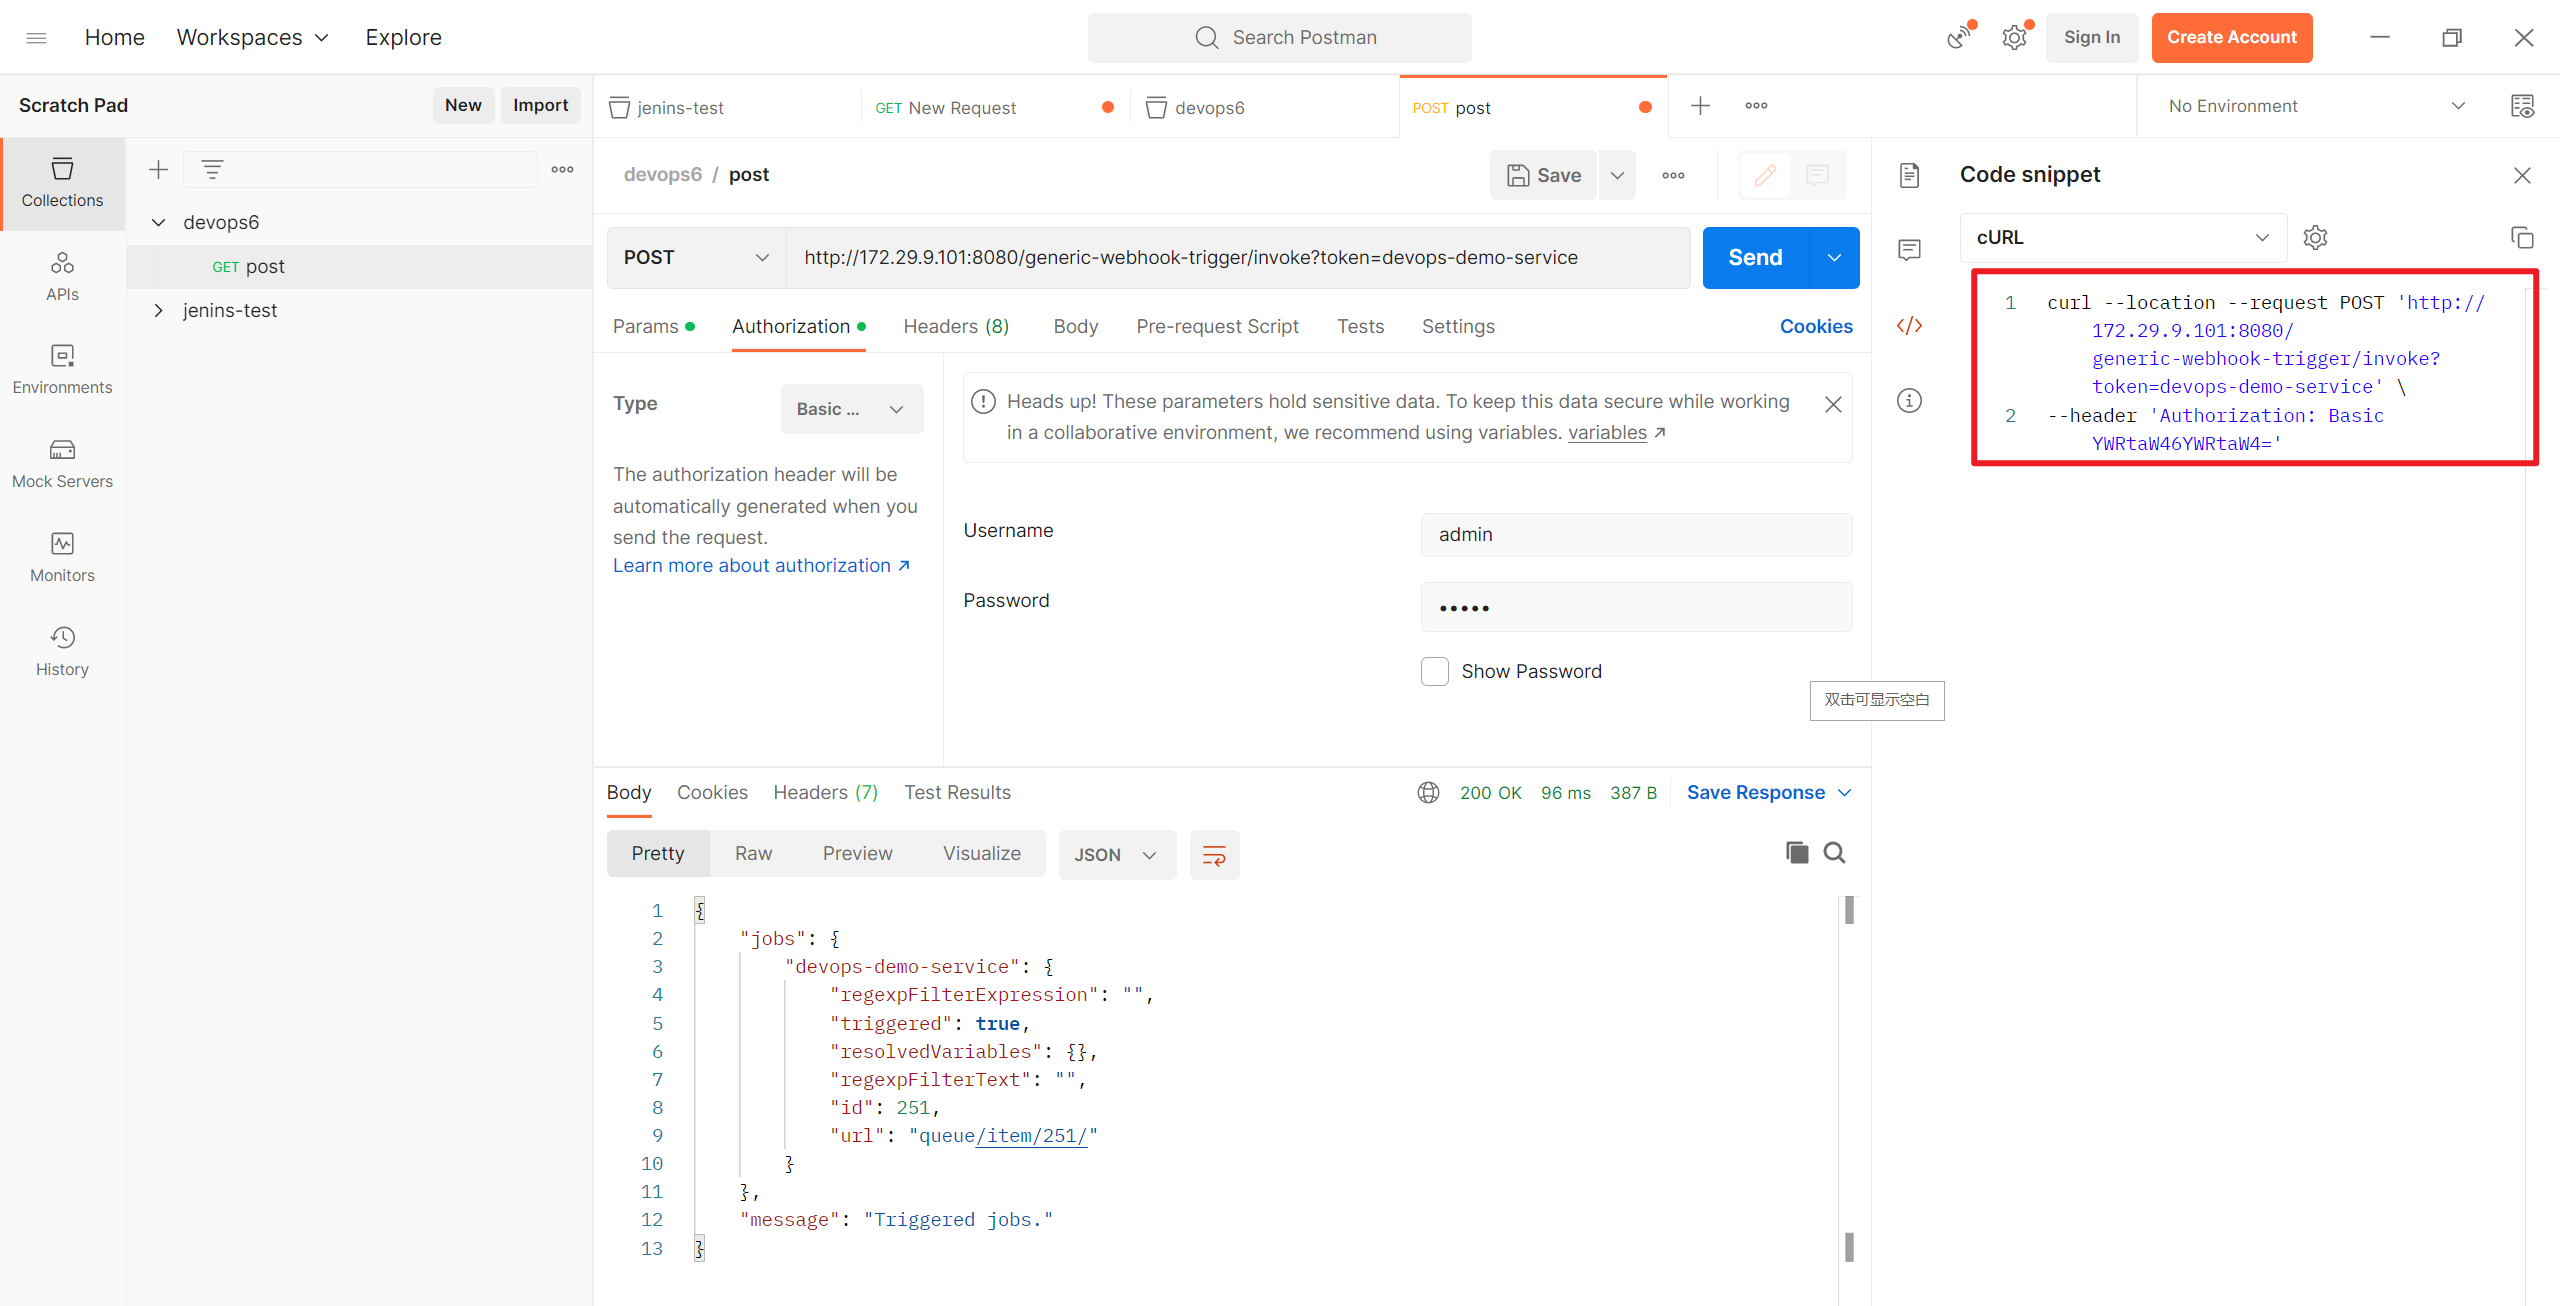Viewport: 2560px width, 1306px height.
Task: Open the JSON response format dropdown
Action: (1117, 855)
